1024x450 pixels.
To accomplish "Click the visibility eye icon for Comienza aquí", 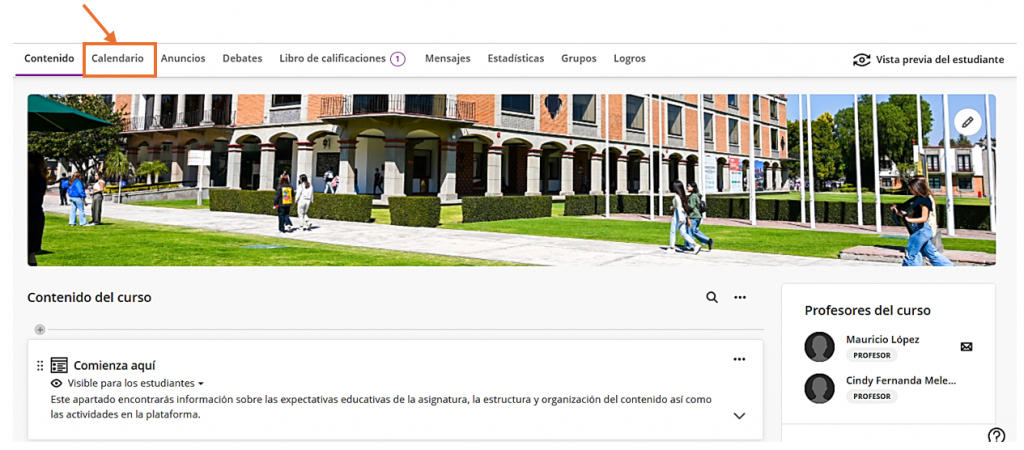I will pos(57,383).
